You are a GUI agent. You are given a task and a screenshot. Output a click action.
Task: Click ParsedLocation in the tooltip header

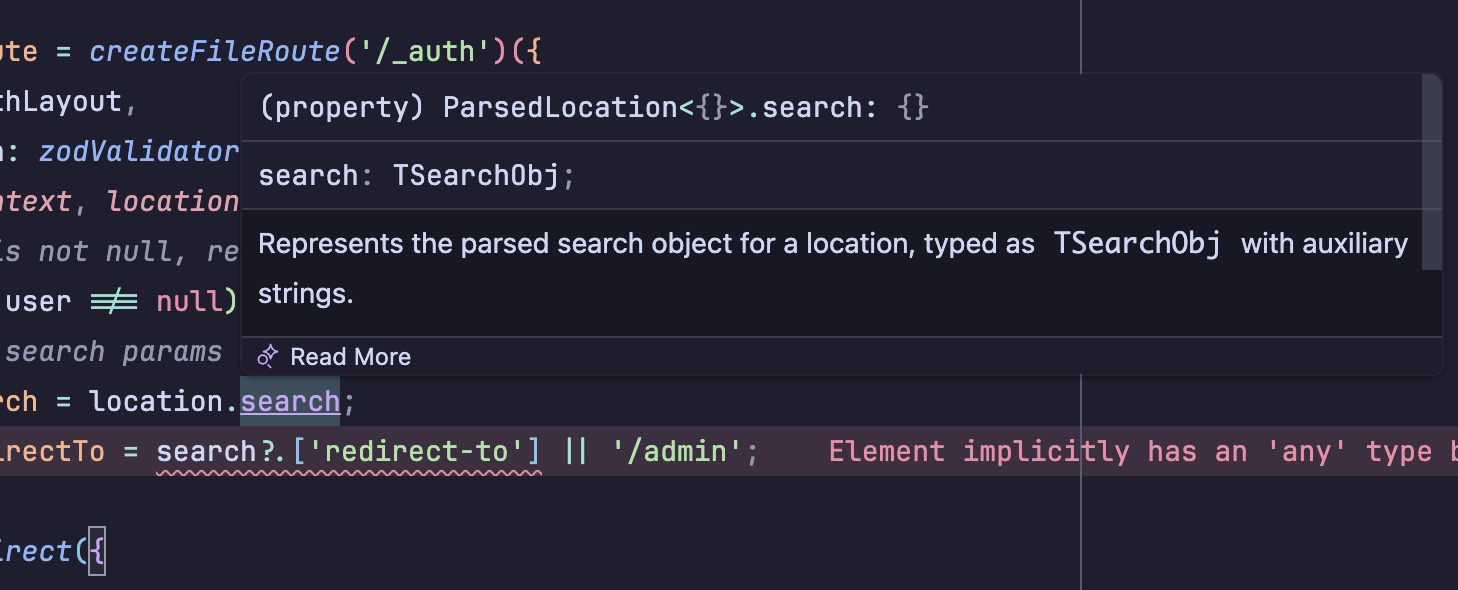pyautogui.click(x=561, y=108)
